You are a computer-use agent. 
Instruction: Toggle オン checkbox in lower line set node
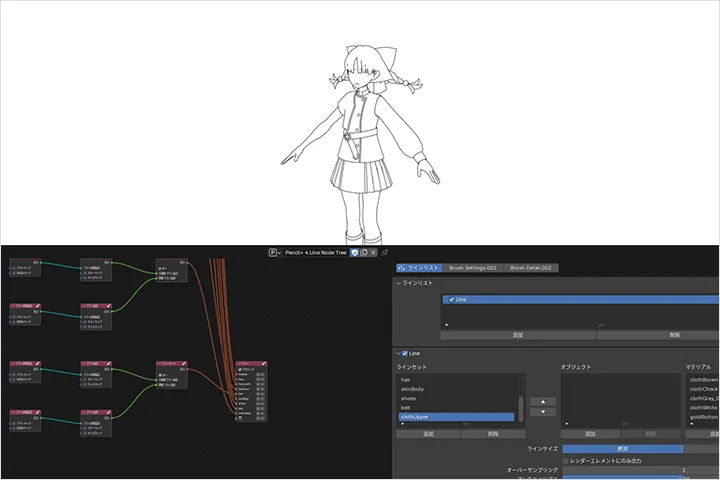pyautogui.click(x=160, y=375)
